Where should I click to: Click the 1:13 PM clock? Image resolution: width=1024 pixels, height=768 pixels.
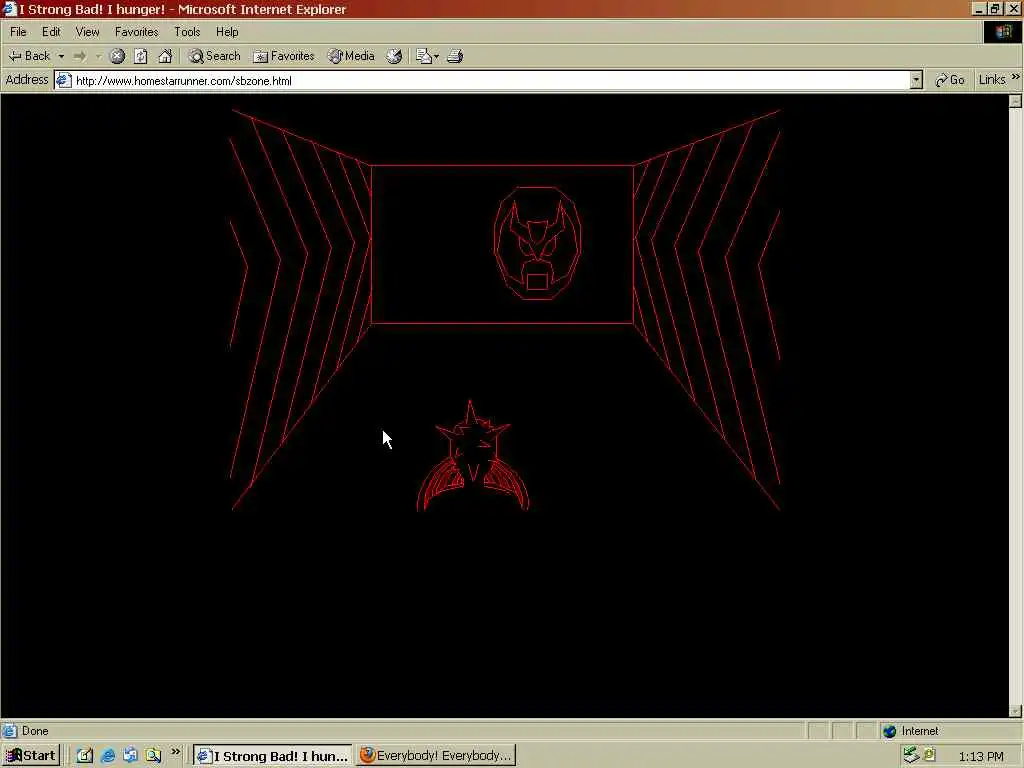coord(981,756)
